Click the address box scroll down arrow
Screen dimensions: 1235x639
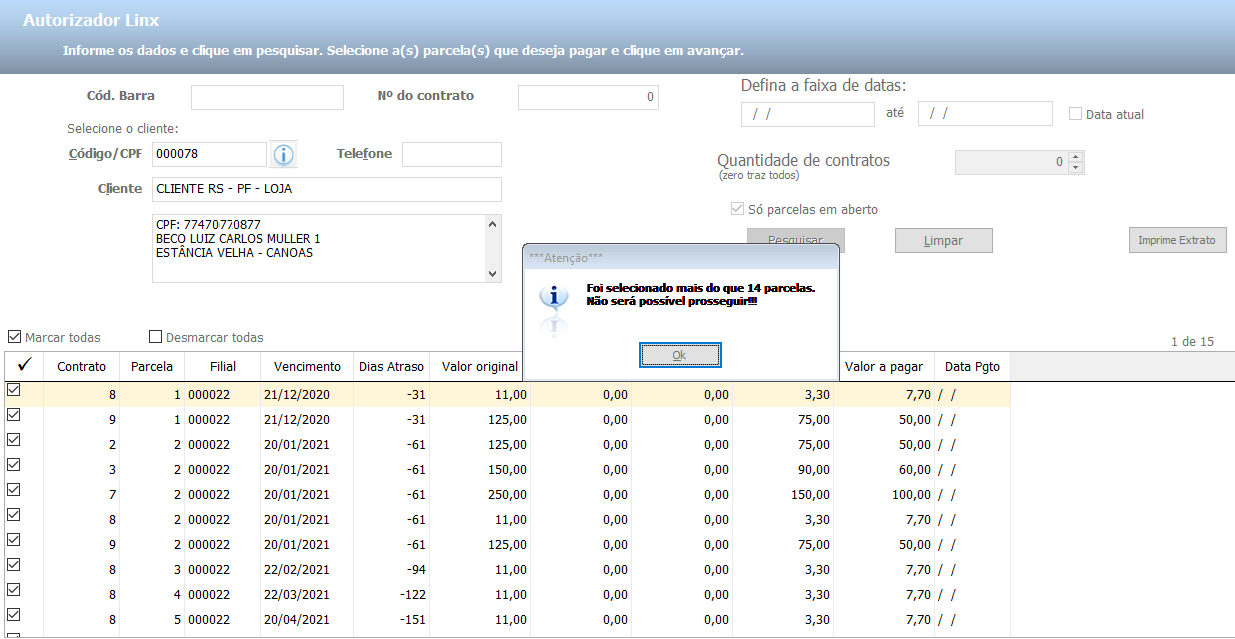[x=492, y=273]
